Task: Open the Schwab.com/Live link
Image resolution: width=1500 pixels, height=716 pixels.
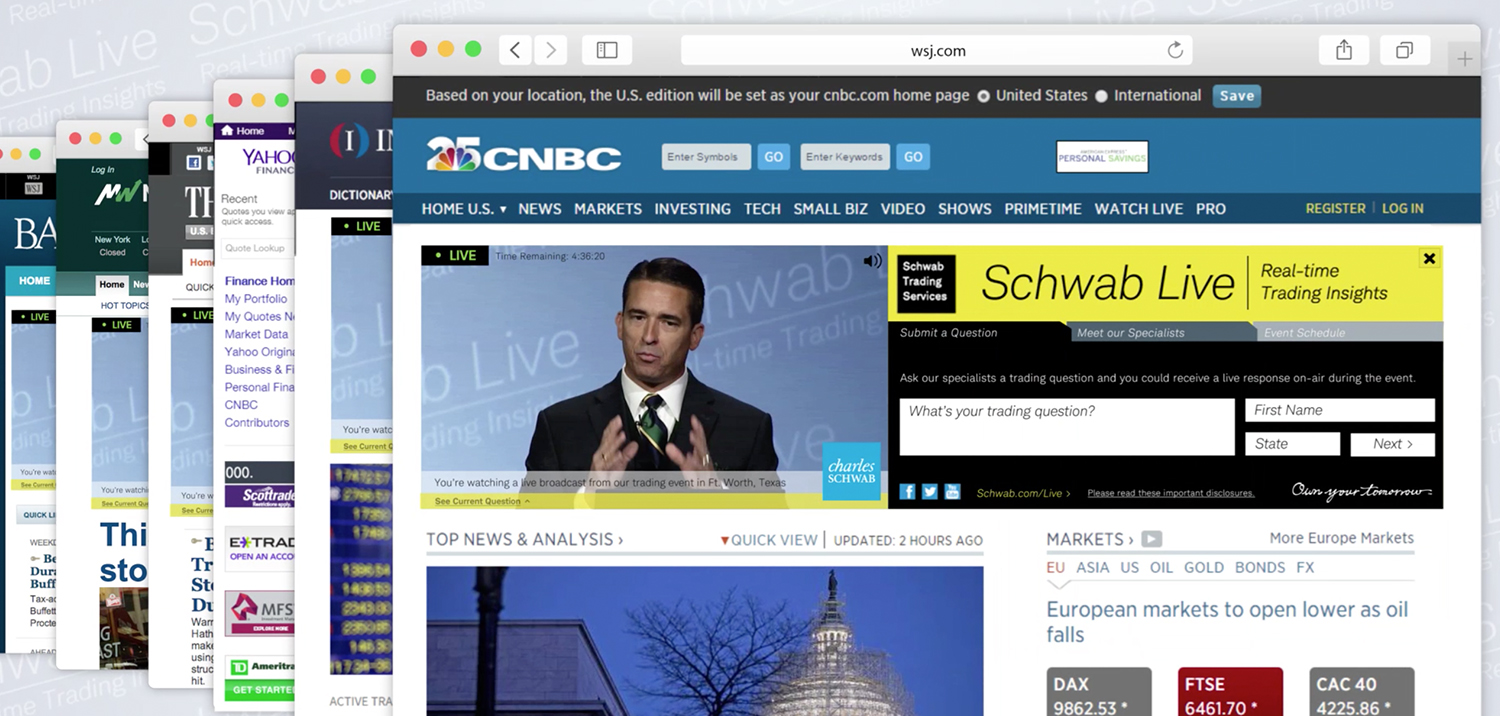Action: (x=1022, y=493)
